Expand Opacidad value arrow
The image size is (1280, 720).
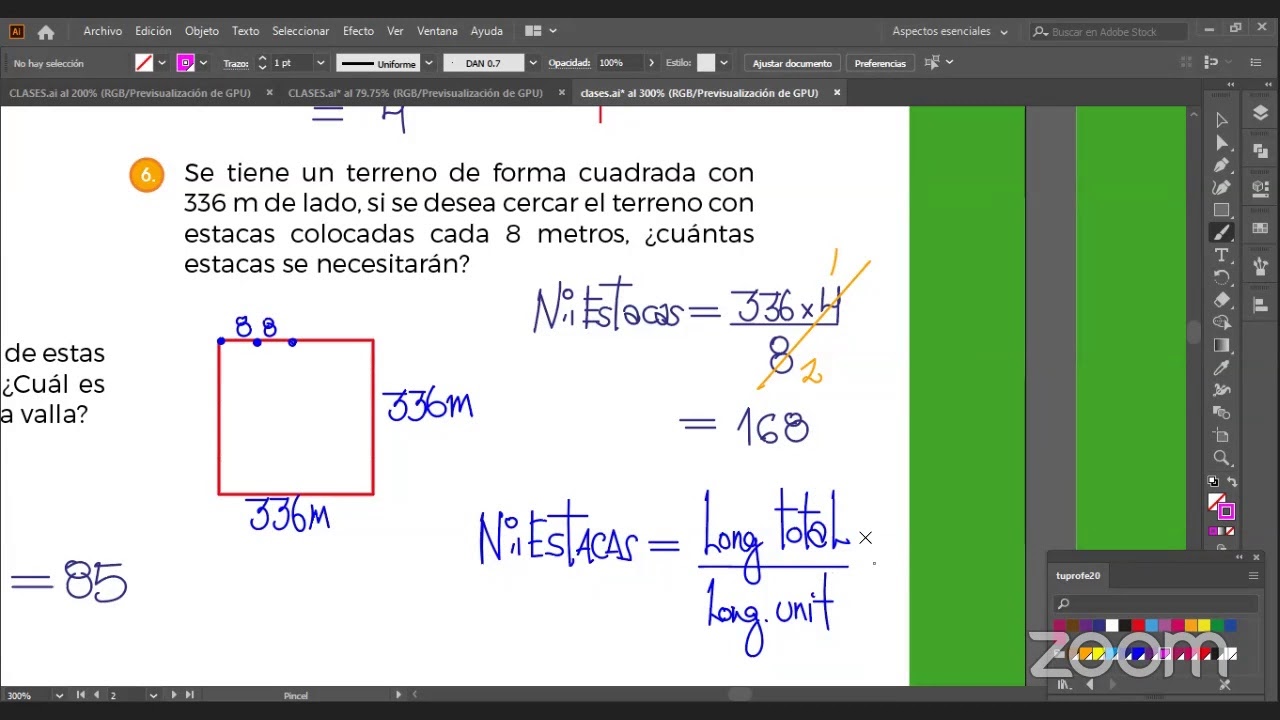[652, 63]
